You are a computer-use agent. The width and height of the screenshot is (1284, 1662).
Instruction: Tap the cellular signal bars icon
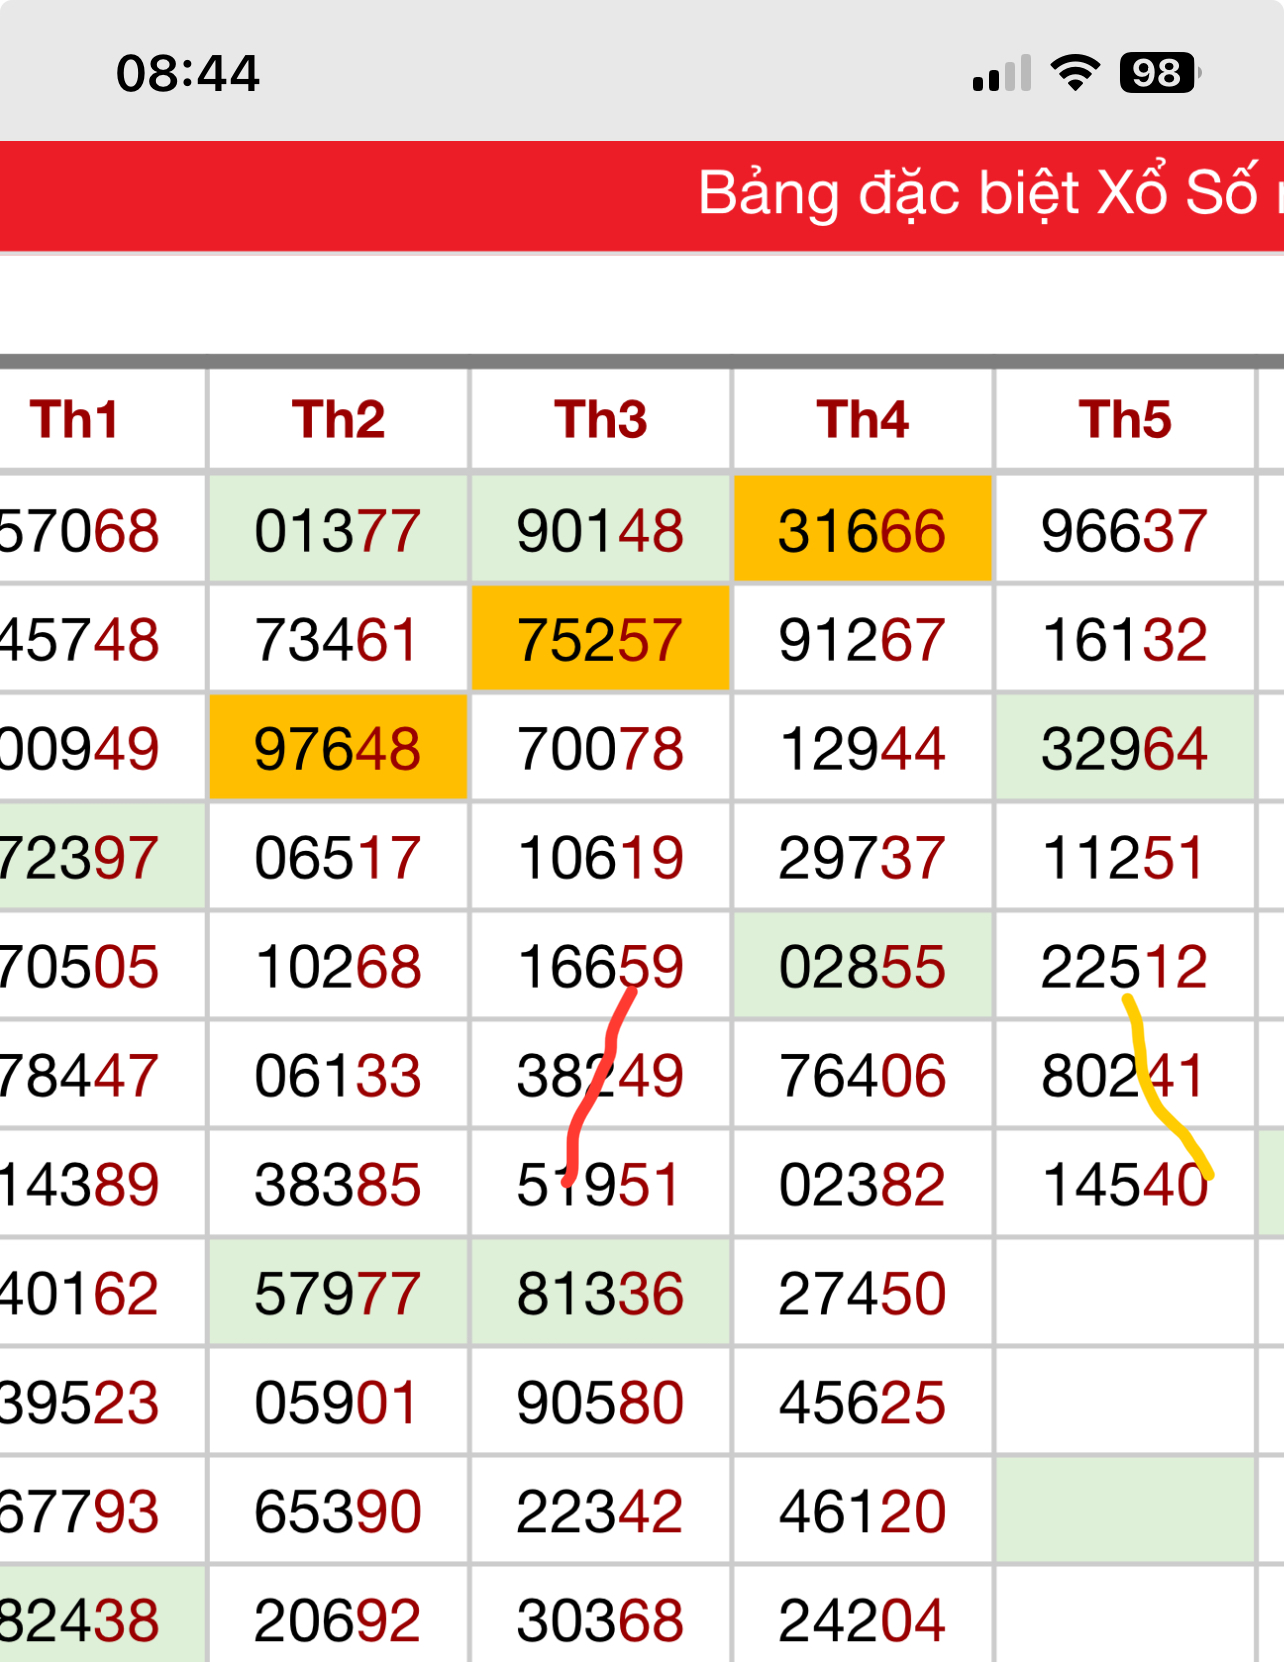[x=1002, y=74]
